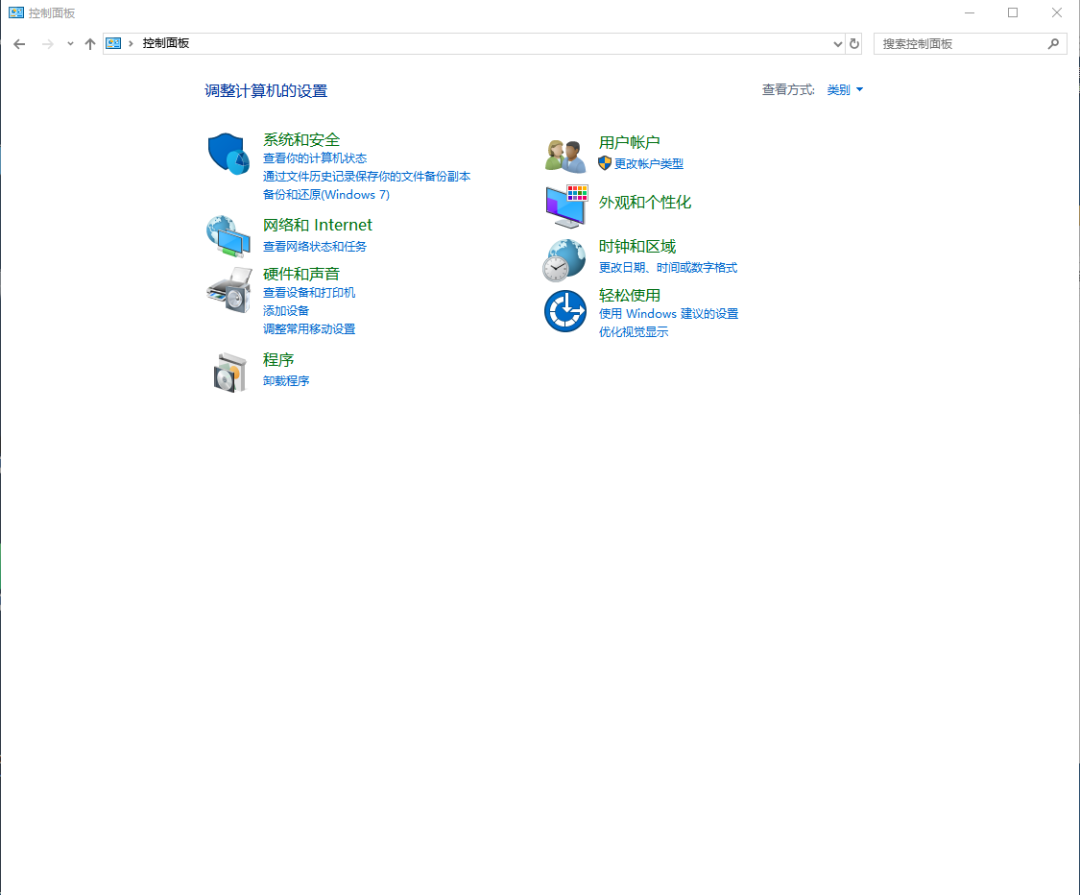
Task: Click the search magnifier icon
Action: (1053, 43)
